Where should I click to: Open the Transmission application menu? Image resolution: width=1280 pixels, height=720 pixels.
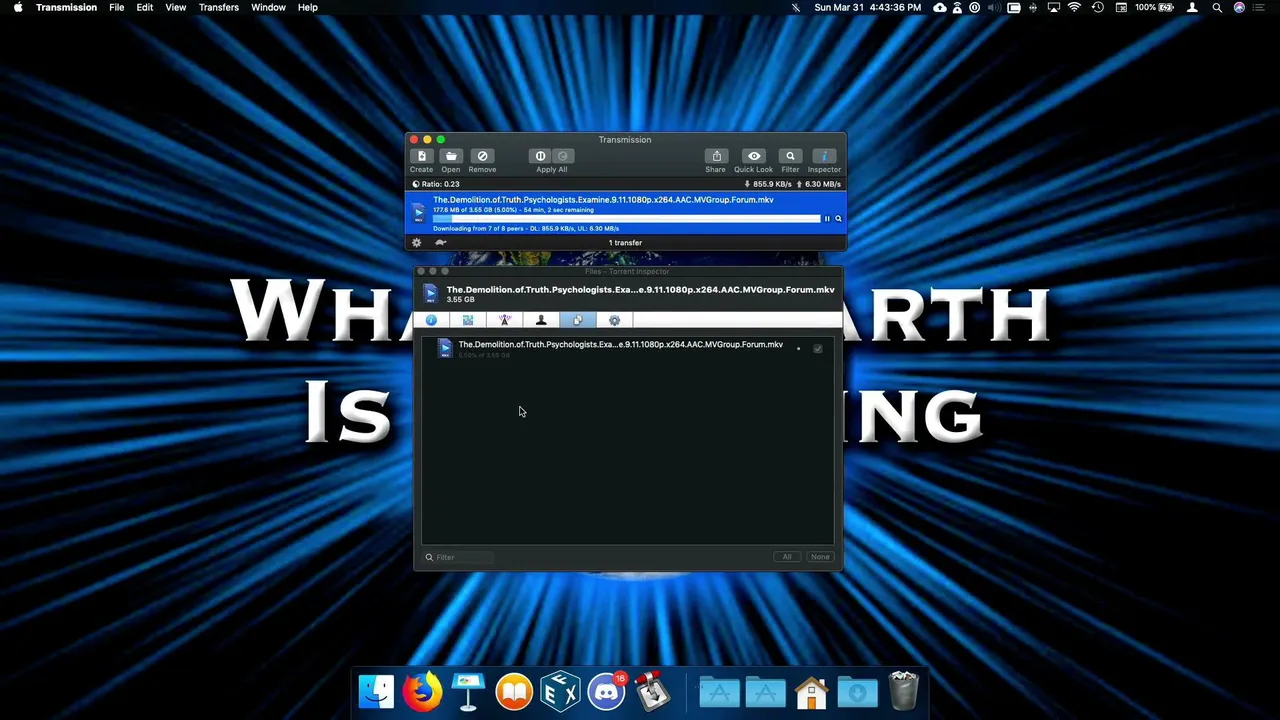(x=66, y=8)
